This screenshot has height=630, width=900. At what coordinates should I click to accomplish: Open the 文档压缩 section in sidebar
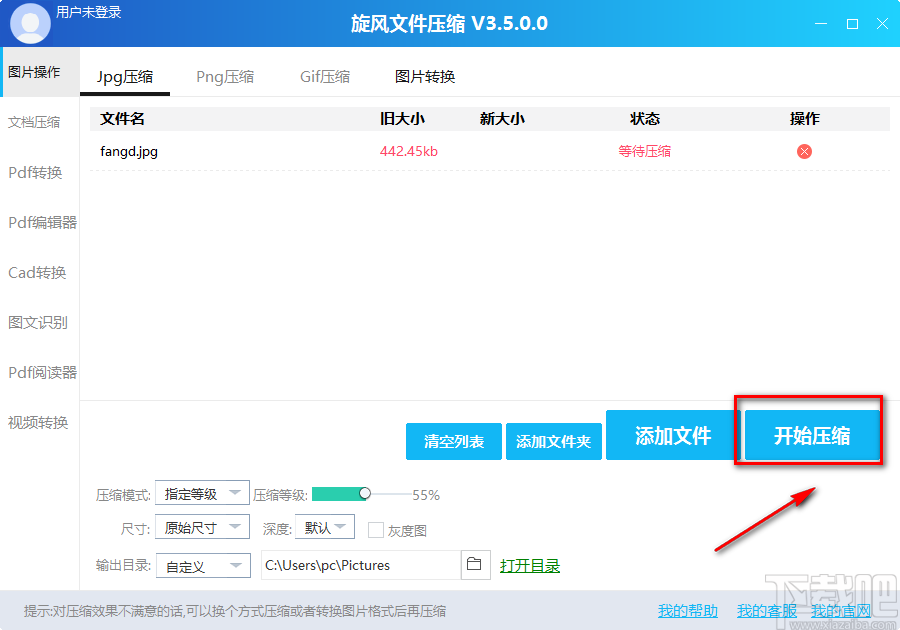click(35, 121)
